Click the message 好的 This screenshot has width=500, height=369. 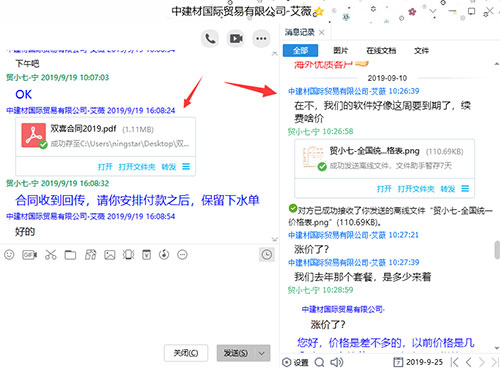pyautogui.click(x=25, y=231)
